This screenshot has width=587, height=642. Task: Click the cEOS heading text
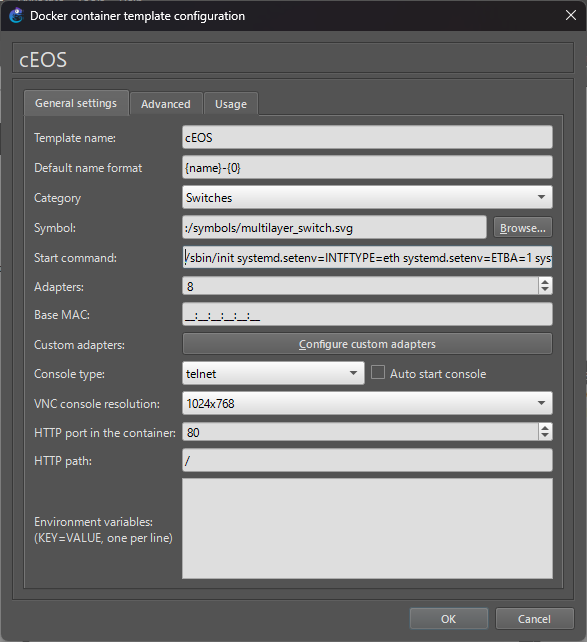[x=43, y=60]
